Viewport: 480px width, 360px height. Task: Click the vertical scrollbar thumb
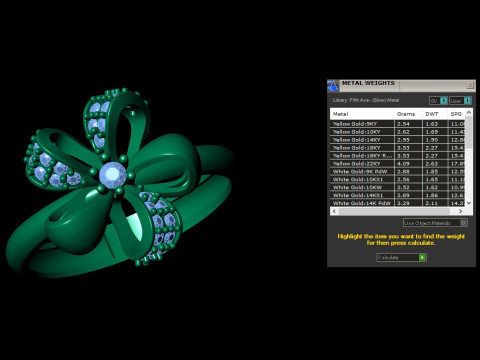tap(469, 132)
